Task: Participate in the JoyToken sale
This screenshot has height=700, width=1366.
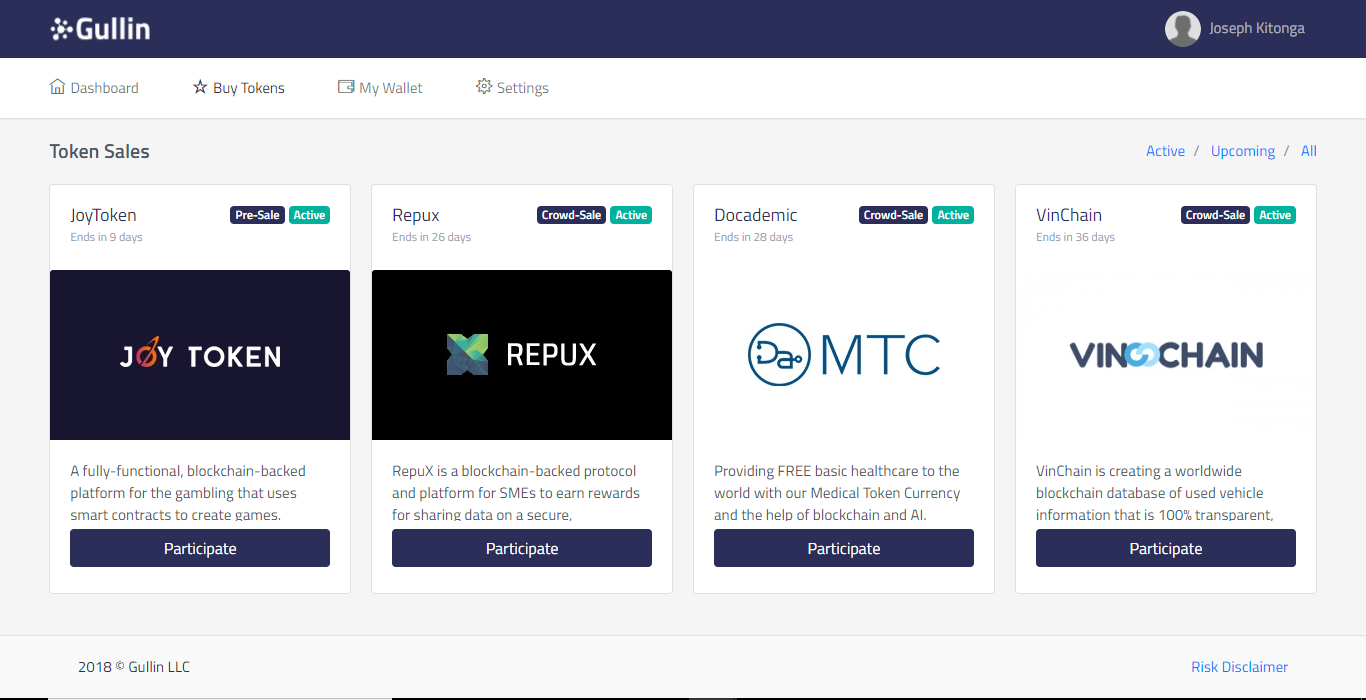Action: (x=200, y=548)
